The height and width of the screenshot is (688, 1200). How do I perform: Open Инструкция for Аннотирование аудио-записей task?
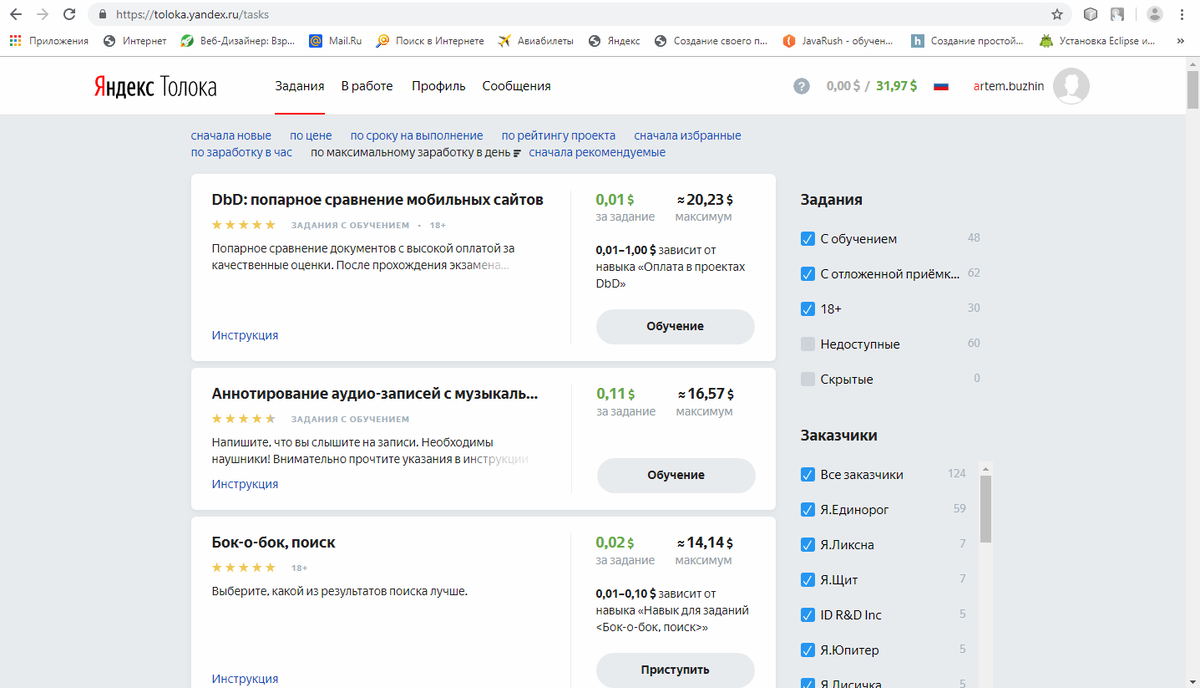[245, 484]
